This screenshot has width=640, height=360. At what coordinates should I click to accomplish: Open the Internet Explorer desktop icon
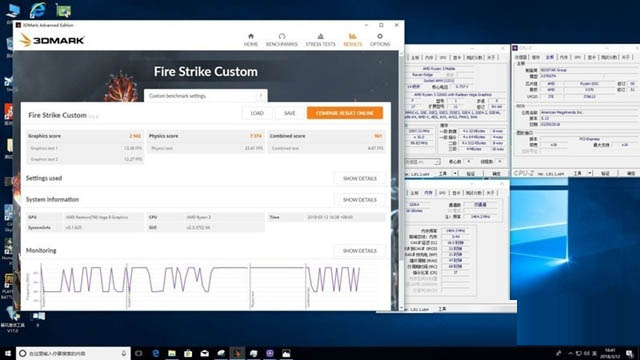[38, 10]
